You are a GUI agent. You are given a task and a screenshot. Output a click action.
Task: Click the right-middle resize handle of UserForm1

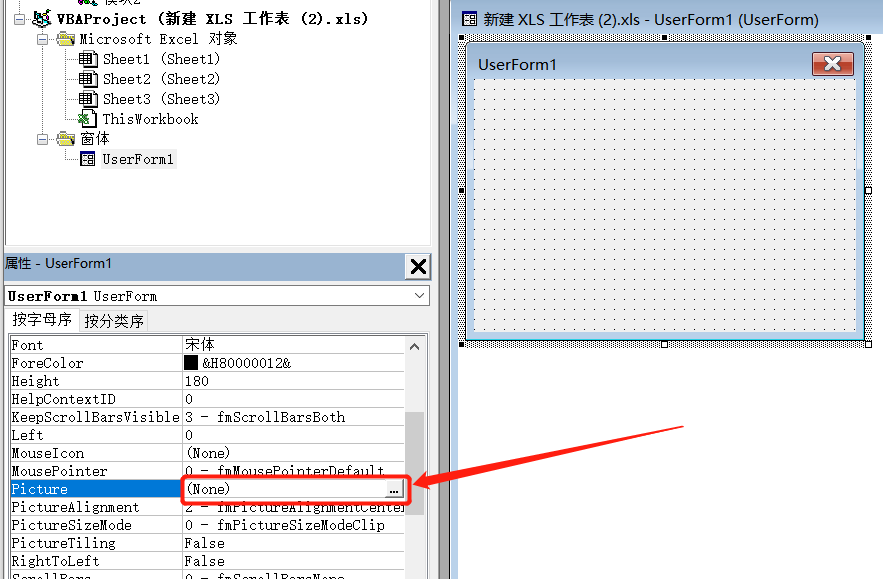click(868, 190)
